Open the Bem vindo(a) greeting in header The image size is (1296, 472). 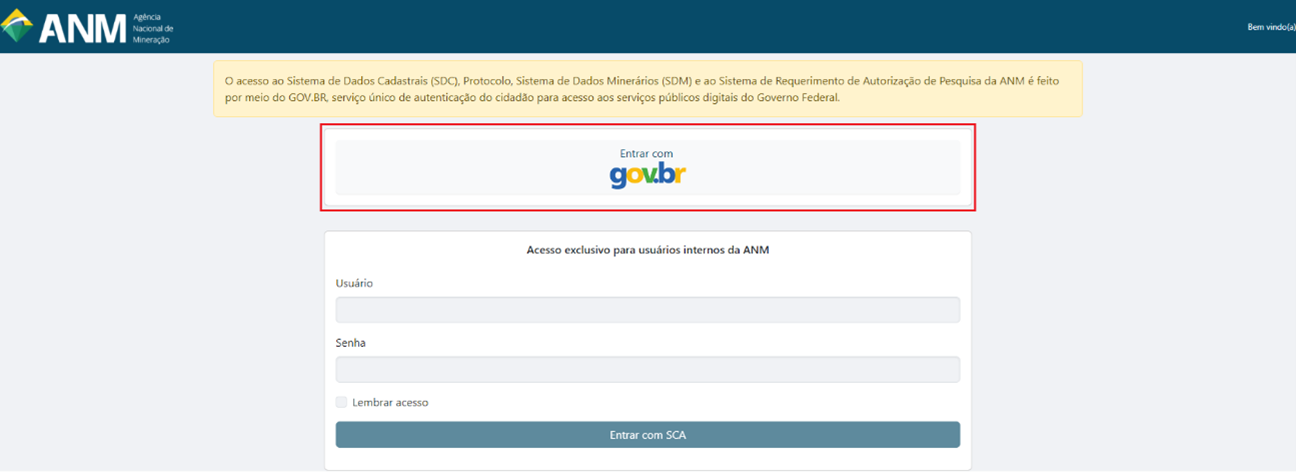click(1270, 27)
